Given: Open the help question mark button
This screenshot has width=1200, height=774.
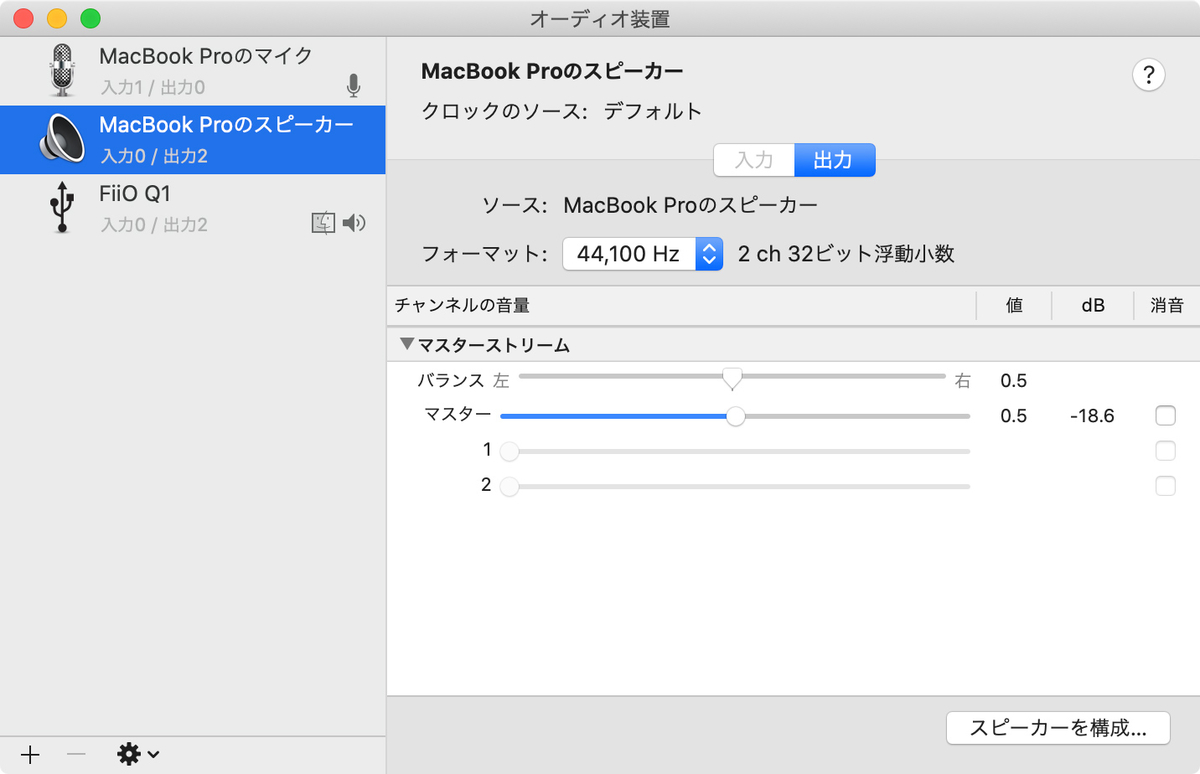Looking at the screenshot, I should 1149,74.
